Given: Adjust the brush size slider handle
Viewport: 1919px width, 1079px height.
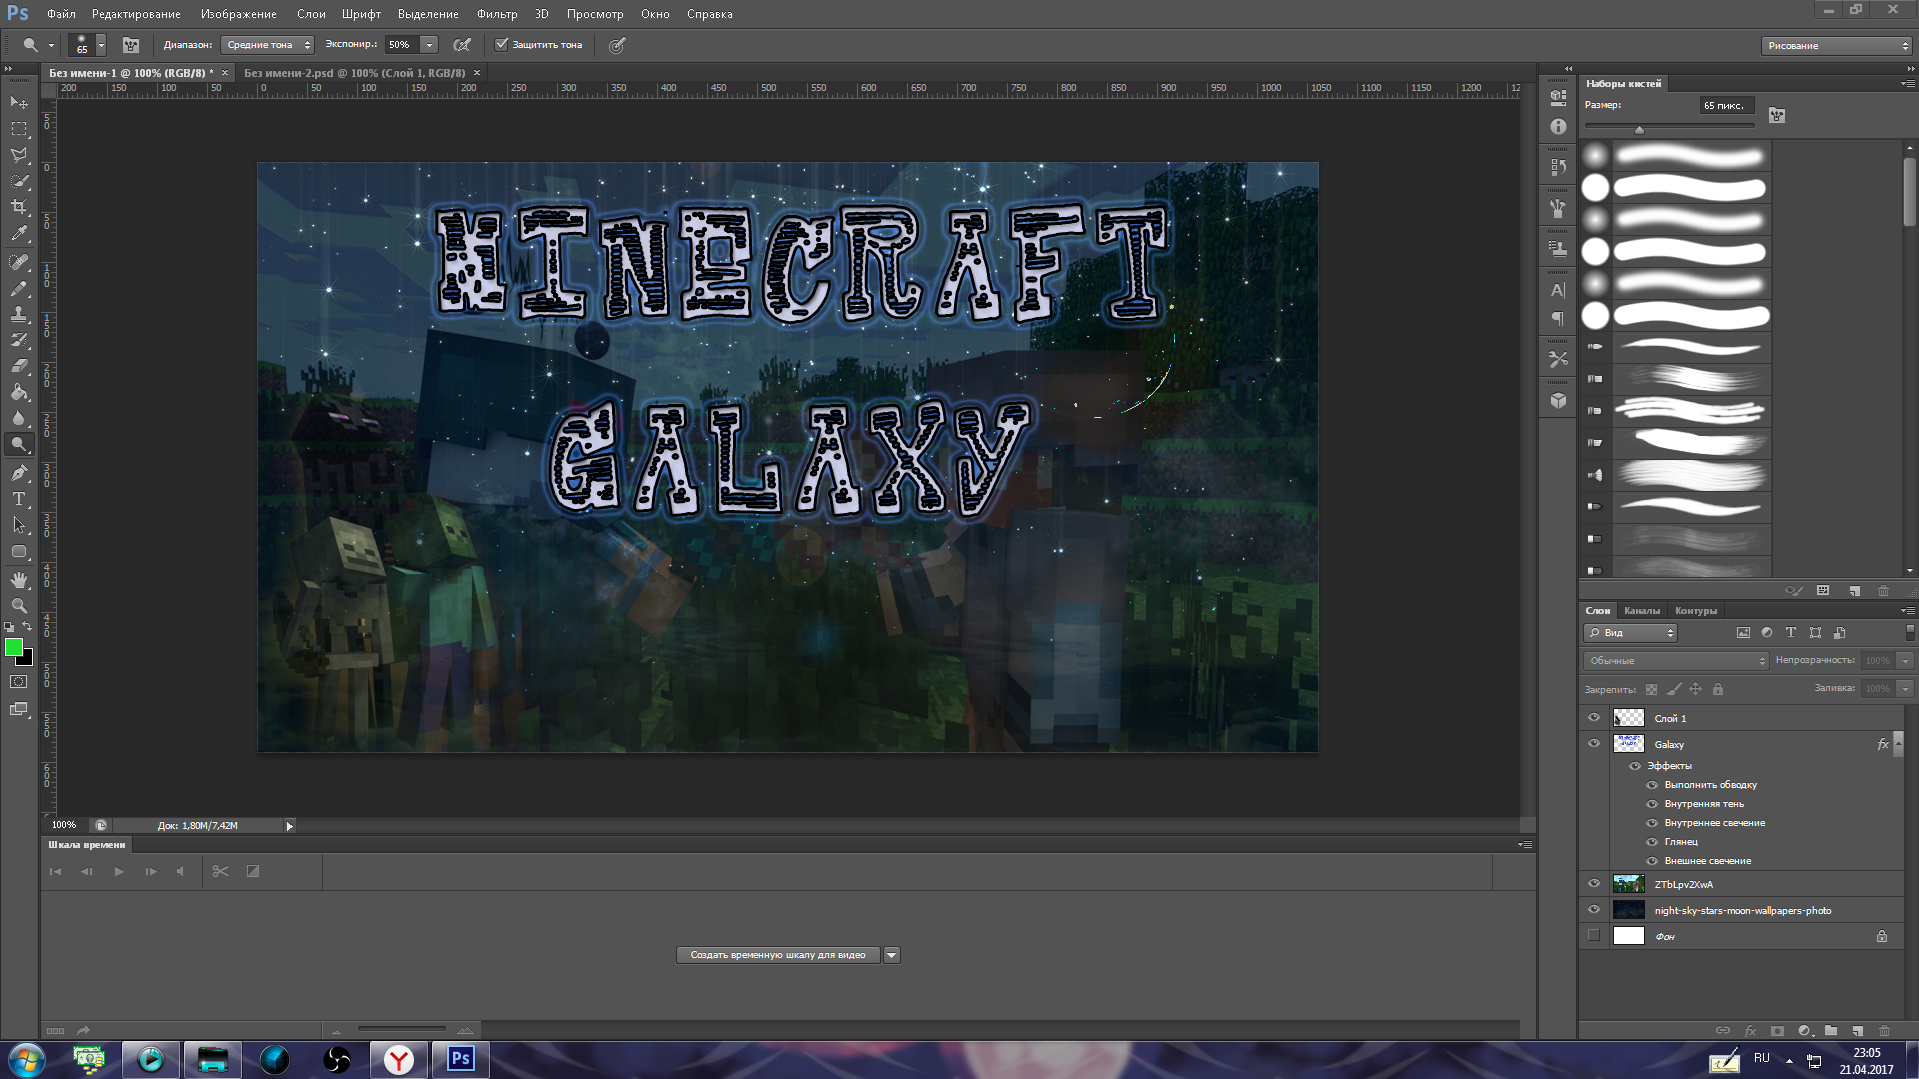Looking at the screenshot, I should coord(1639,129).
